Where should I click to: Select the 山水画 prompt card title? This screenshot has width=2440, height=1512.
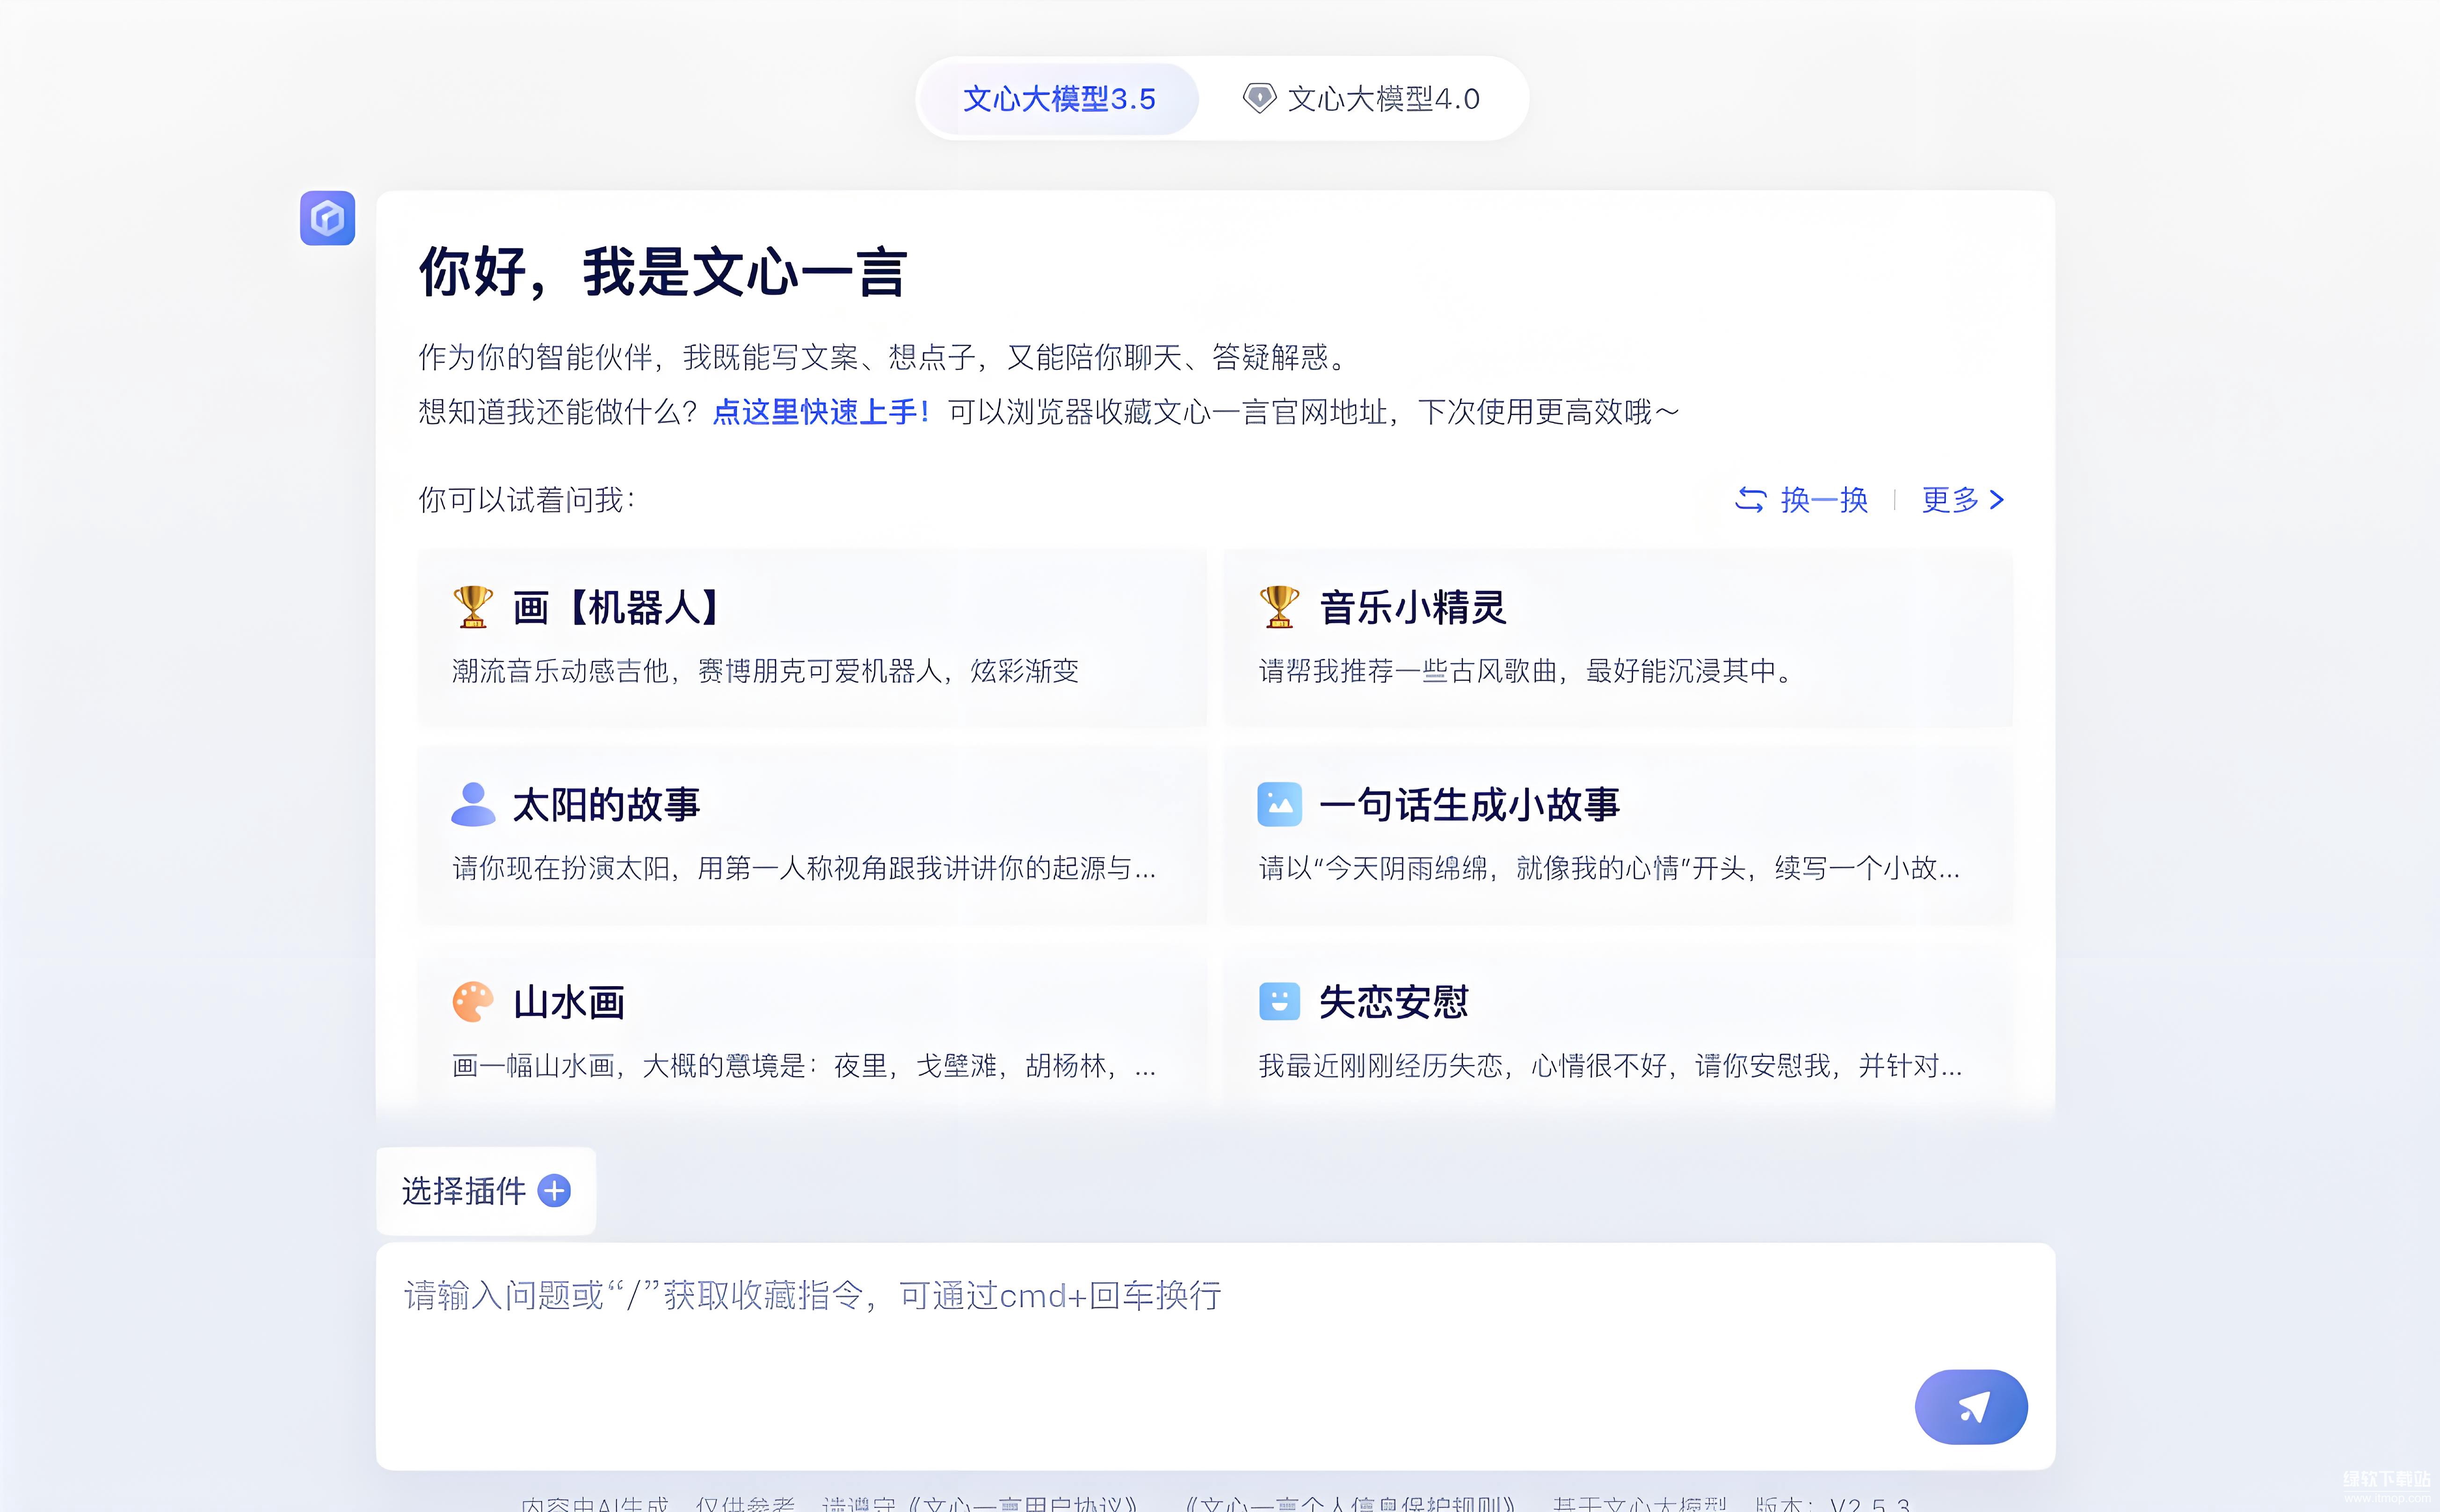[569, 1002]
